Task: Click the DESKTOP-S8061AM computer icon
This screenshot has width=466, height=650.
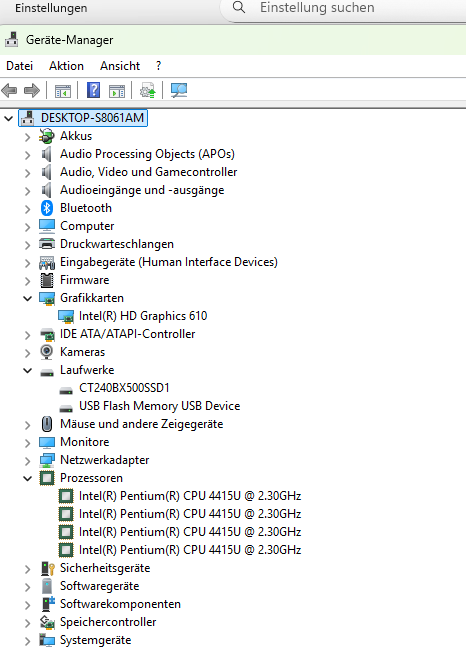Action: pyautogui.click(x=28, y=118)
